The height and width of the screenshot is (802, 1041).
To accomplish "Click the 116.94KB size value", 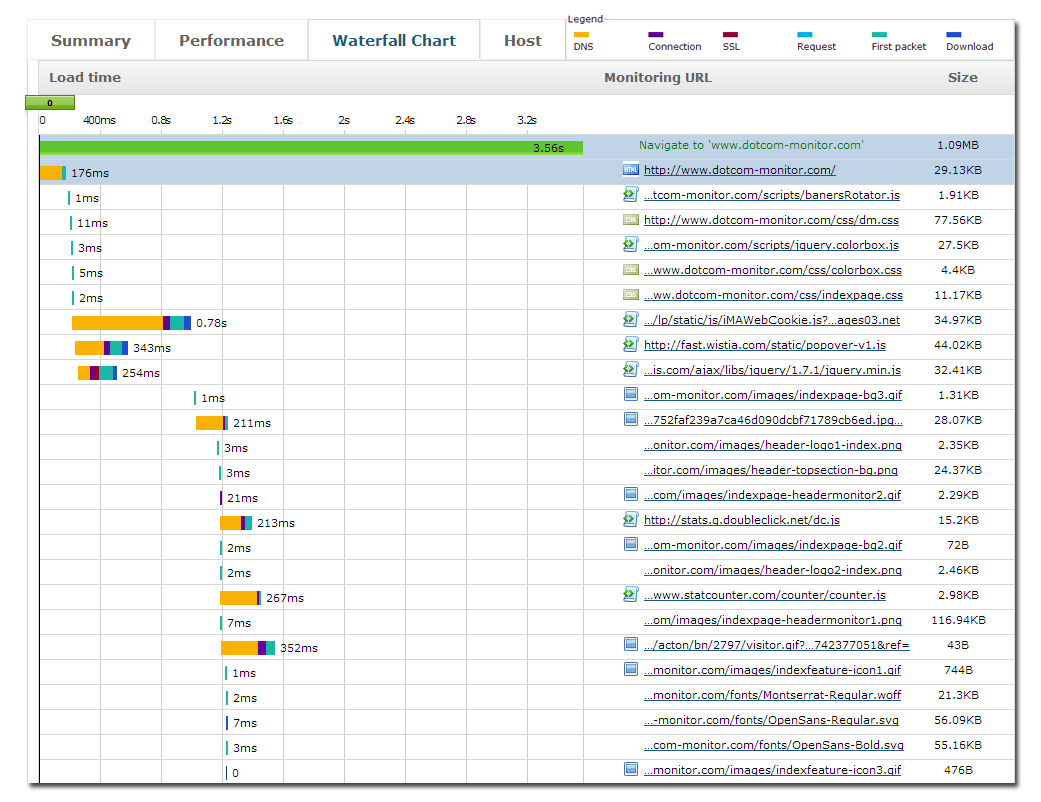I will coord(959,620).
